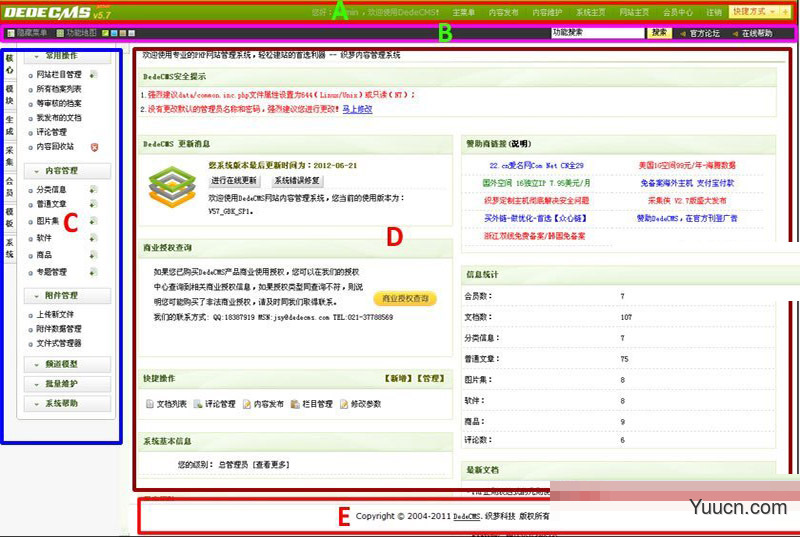Switch to the 核心 vertical tab
Viewport: 800px width, 537px height.
pos(10,64)
